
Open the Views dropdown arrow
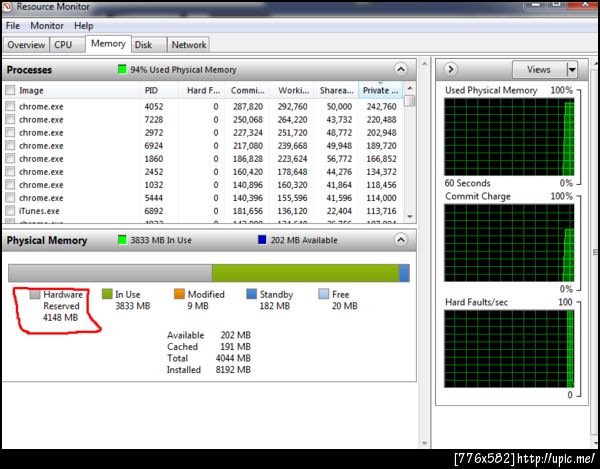(x=572, y=70)
